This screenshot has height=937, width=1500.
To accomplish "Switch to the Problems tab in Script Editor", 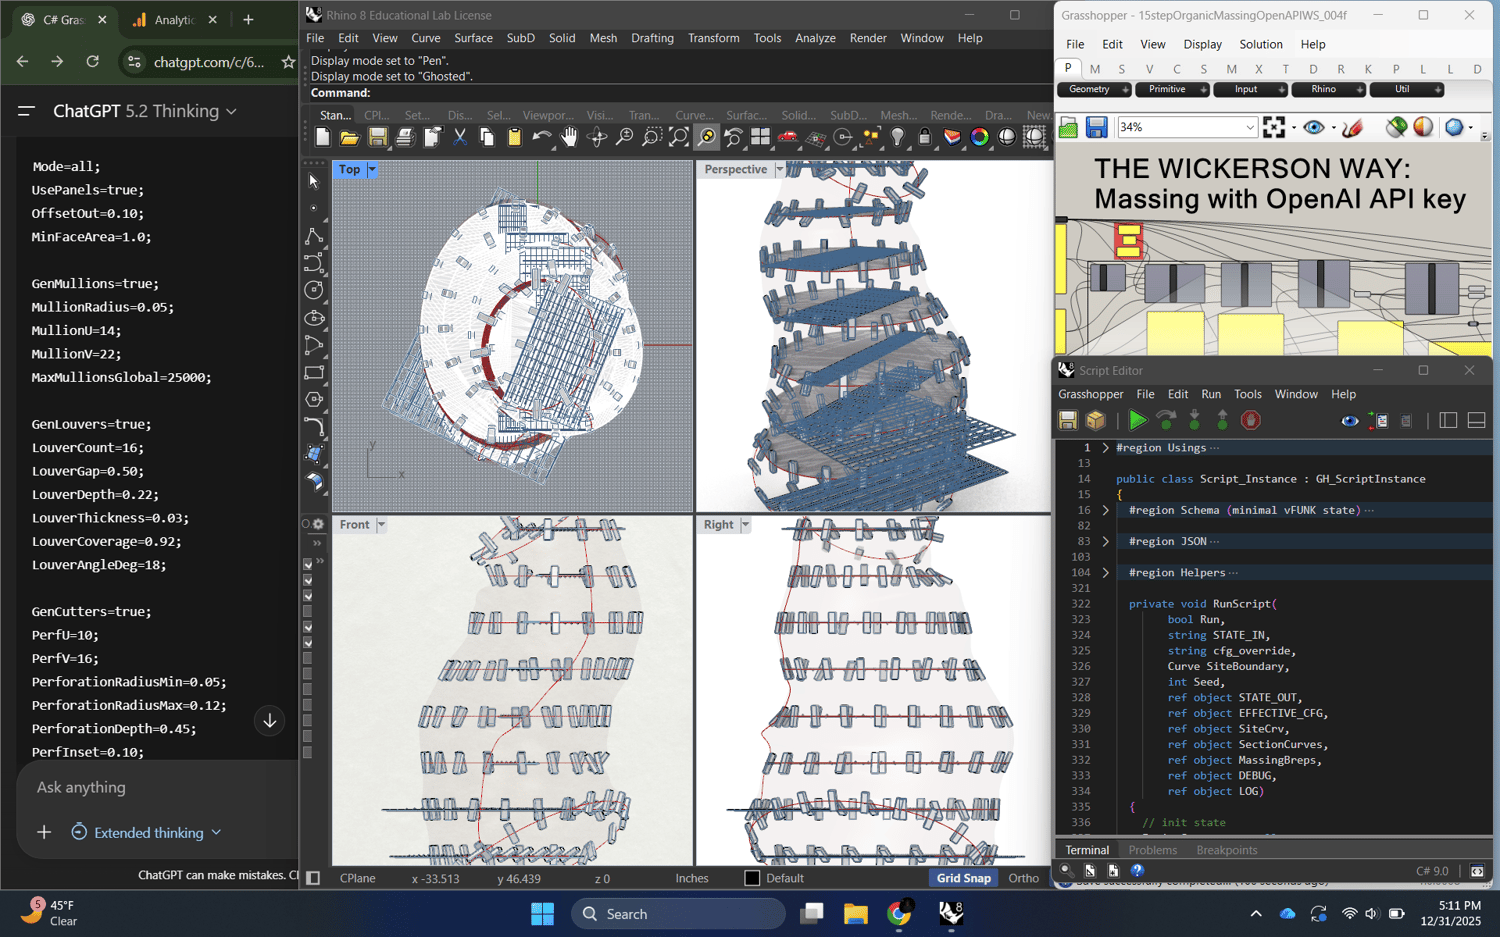I will [1152, 850].
